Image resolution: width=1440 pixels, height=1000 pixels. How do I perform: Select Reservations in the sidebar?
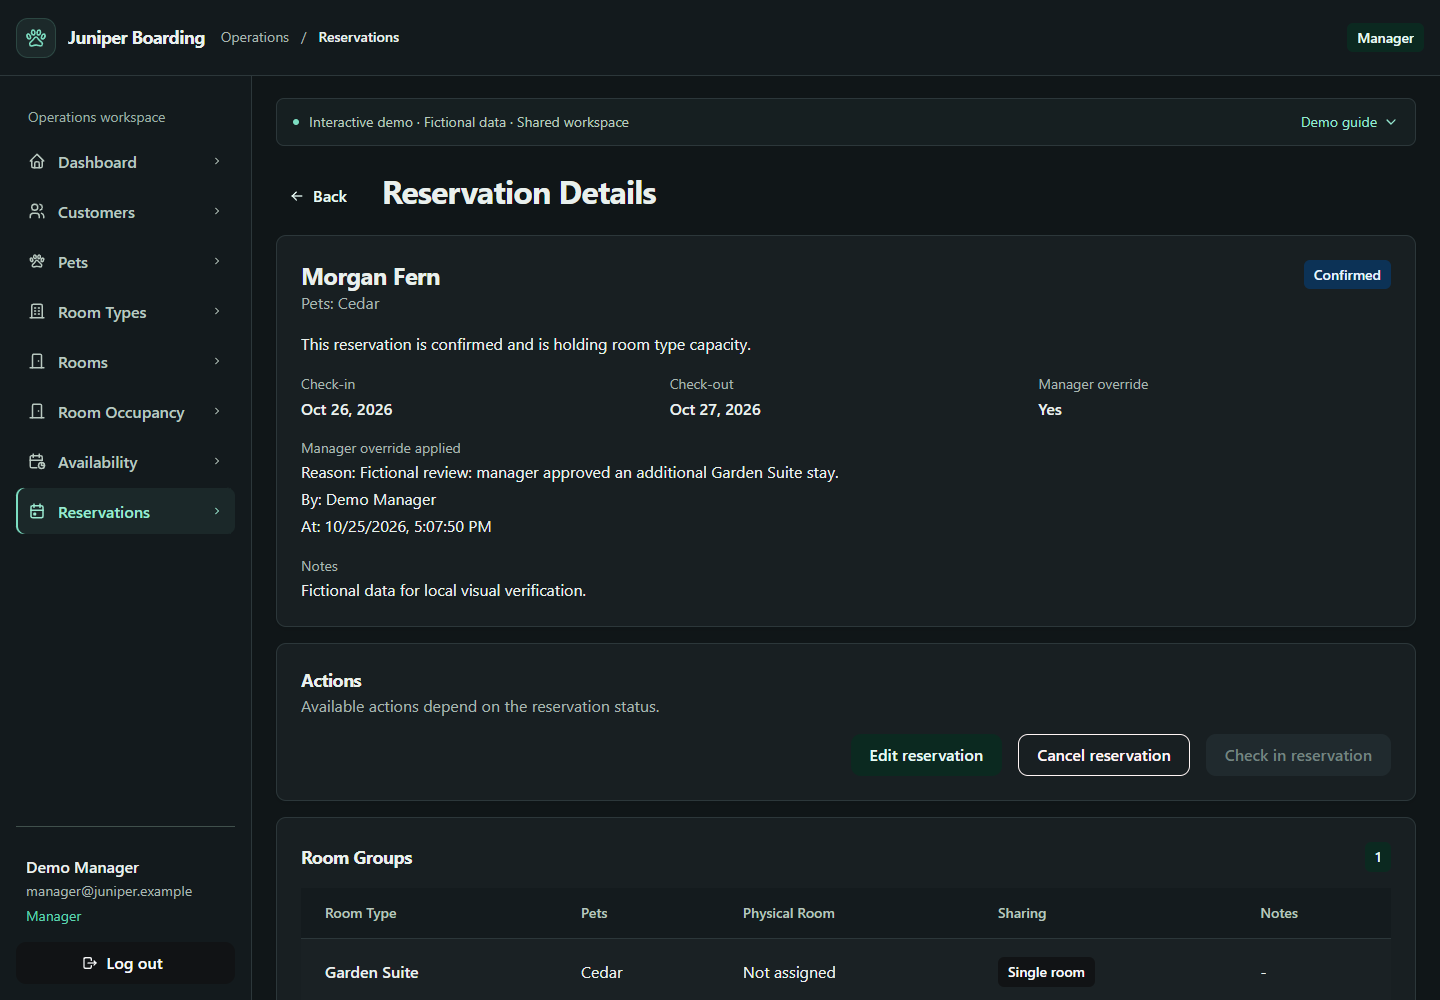[126, 511]
